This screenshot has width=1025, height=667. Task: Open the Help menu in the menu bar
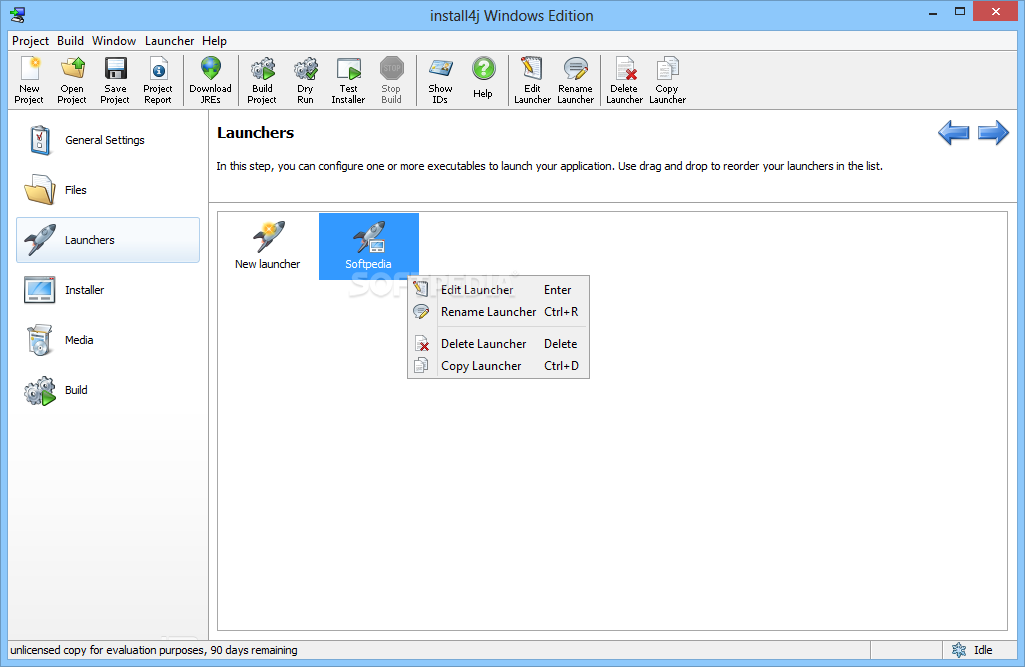(214, 41)
